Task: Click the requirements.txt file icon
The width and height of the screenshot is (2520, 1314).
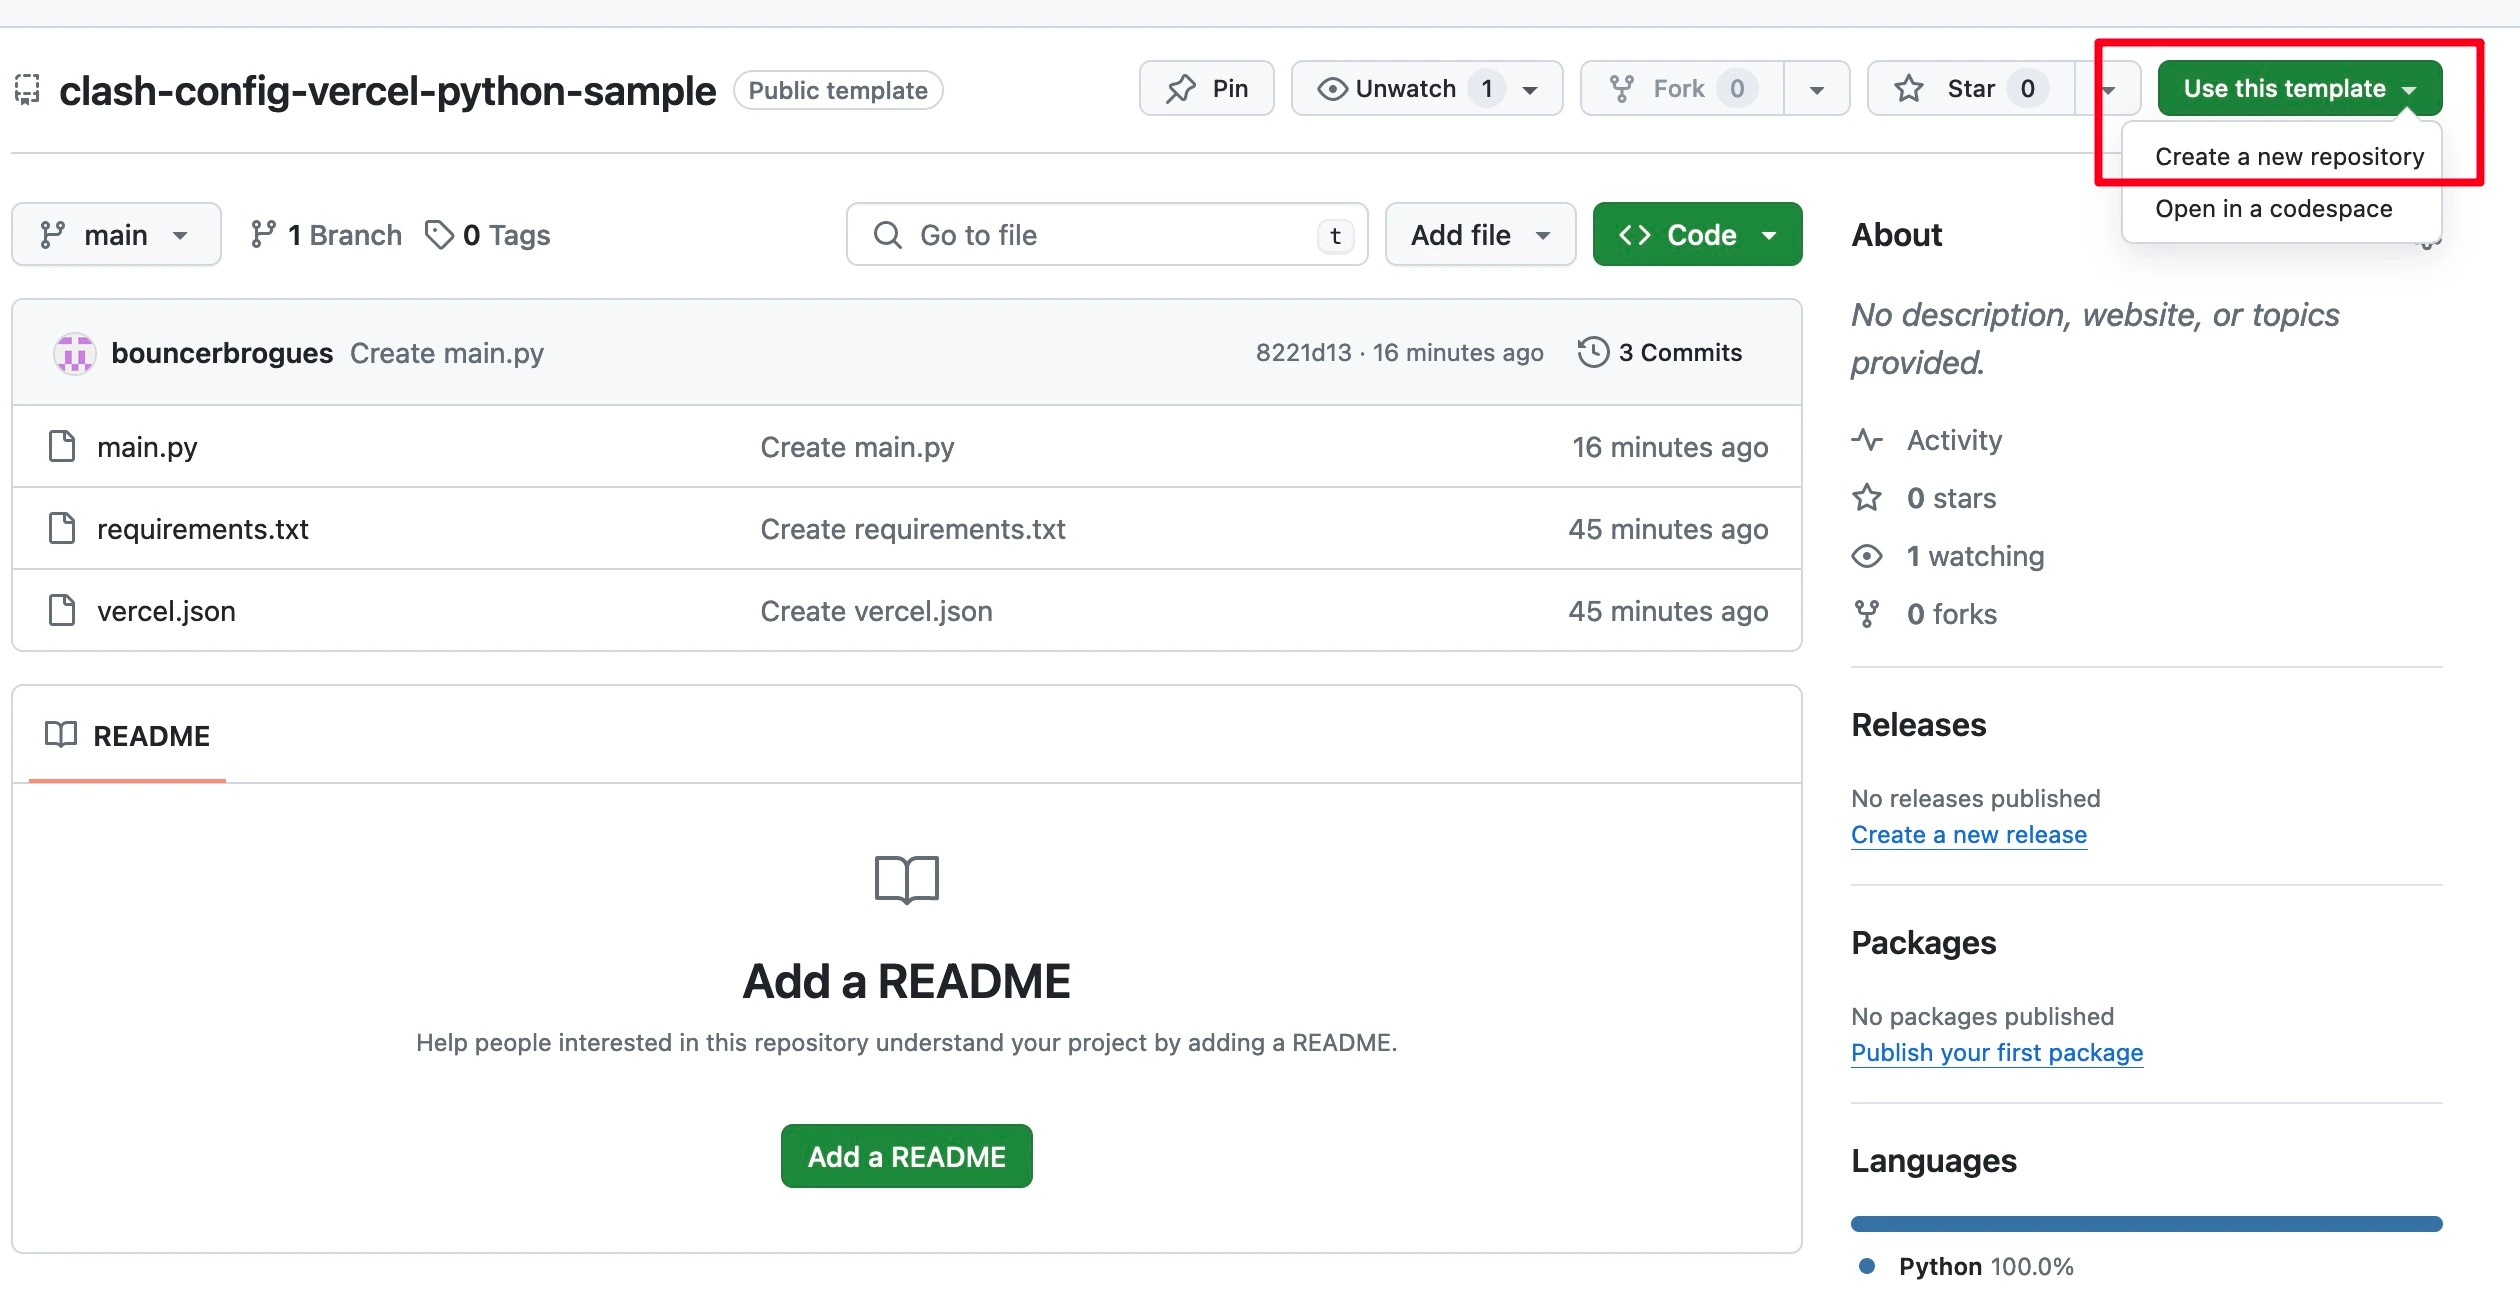Action: tap(62, 528)
